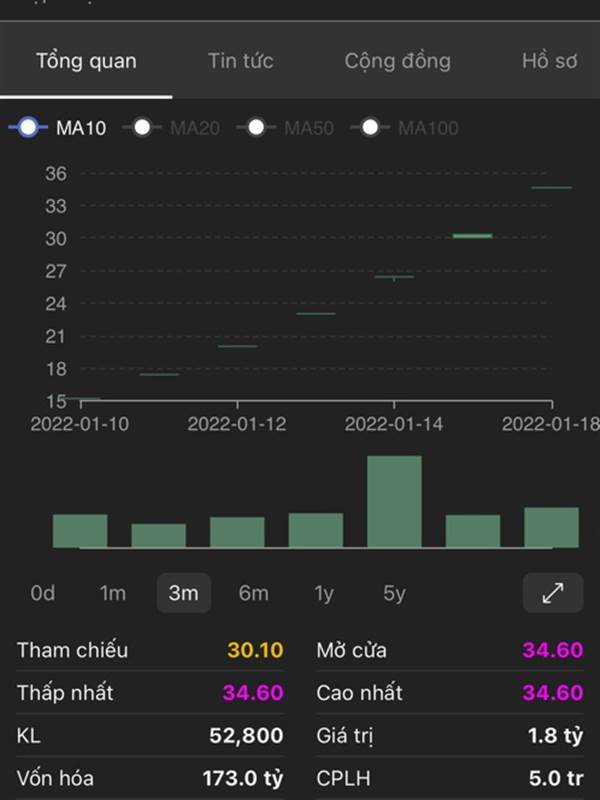Toggle the MA10 moving average line
Image resolution: width=600 pixels, height=800 pixels.
57,128
